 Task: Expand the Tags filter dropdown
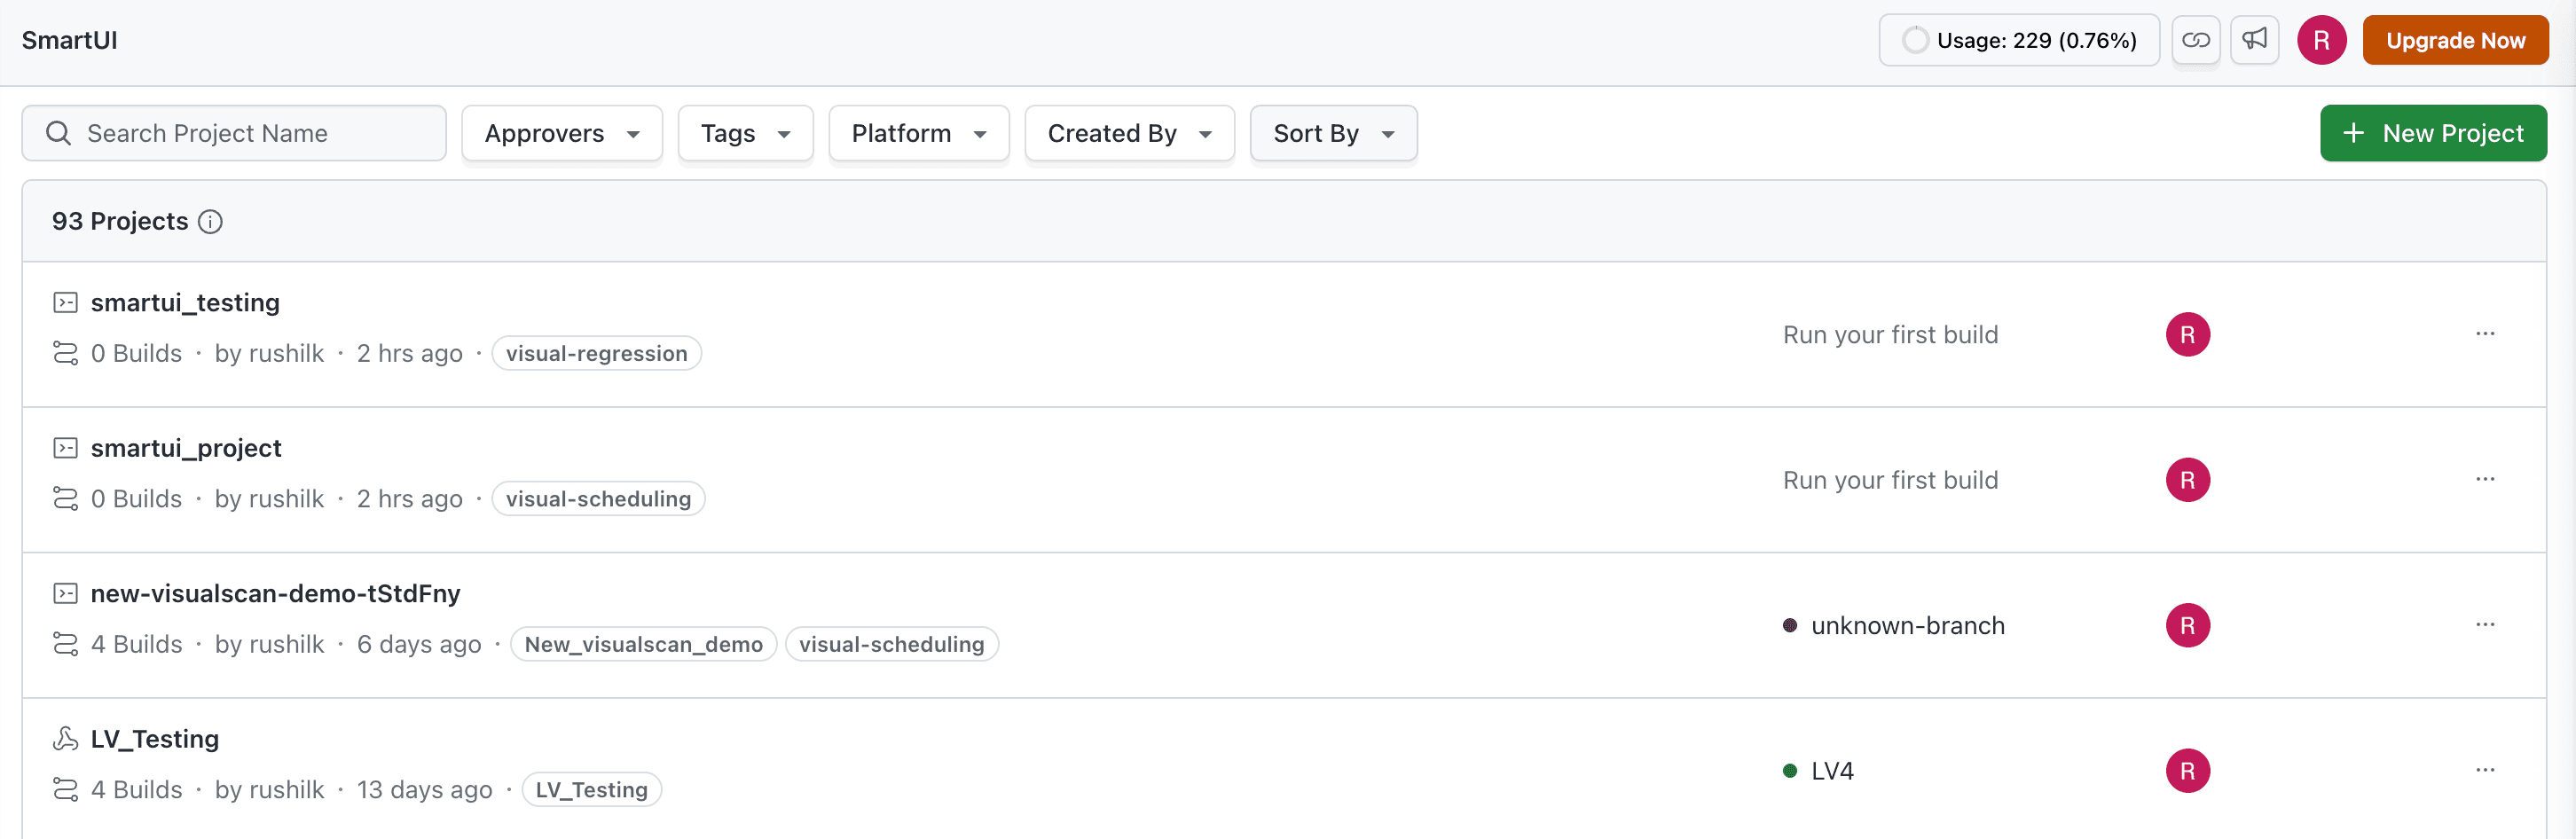[745, 133]
